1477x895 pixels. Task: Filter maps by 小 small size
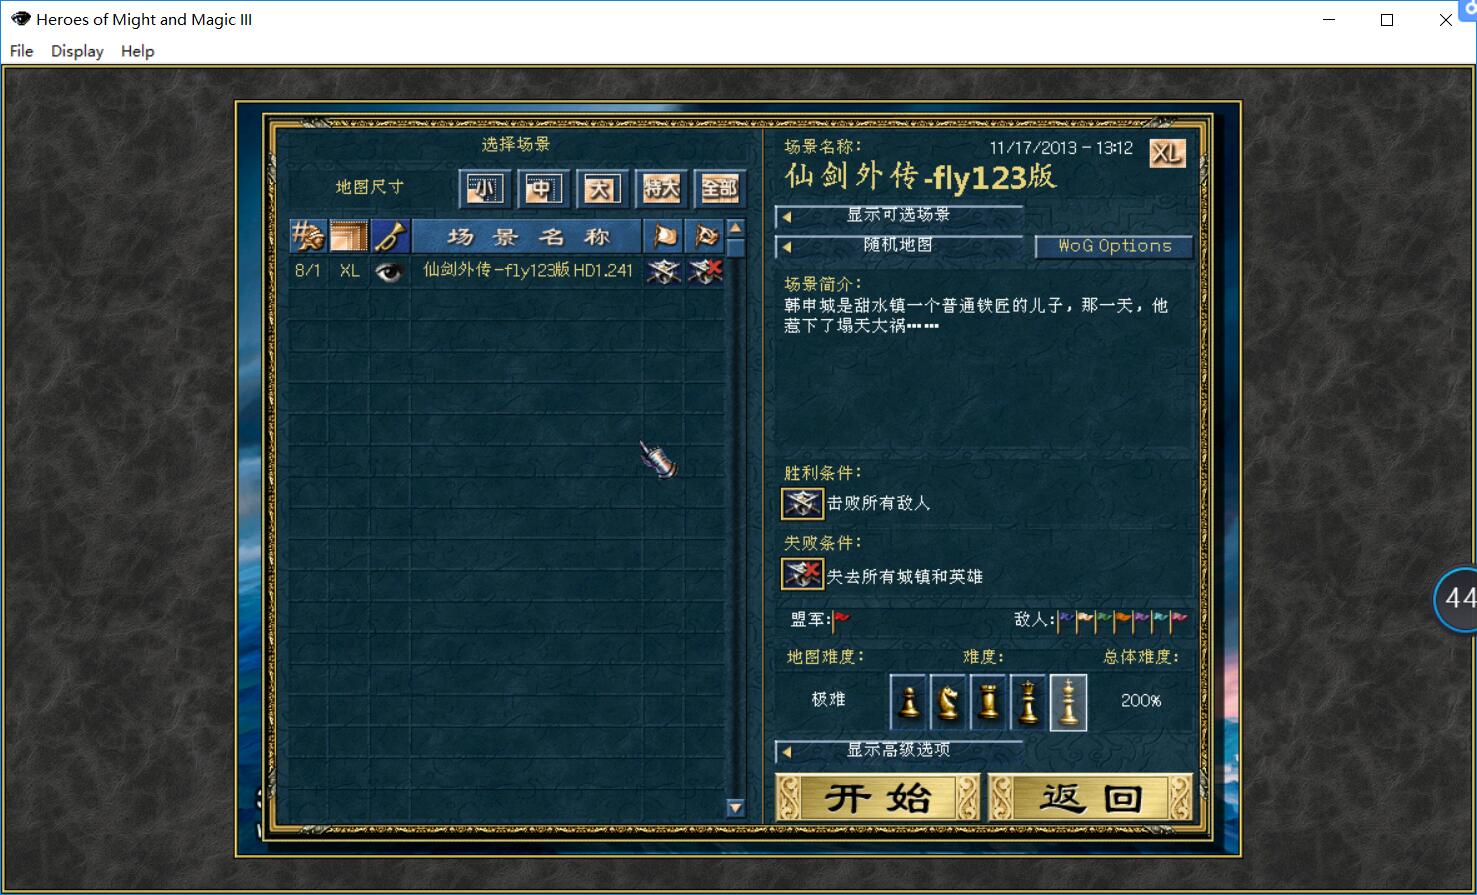tap(485, 189)
